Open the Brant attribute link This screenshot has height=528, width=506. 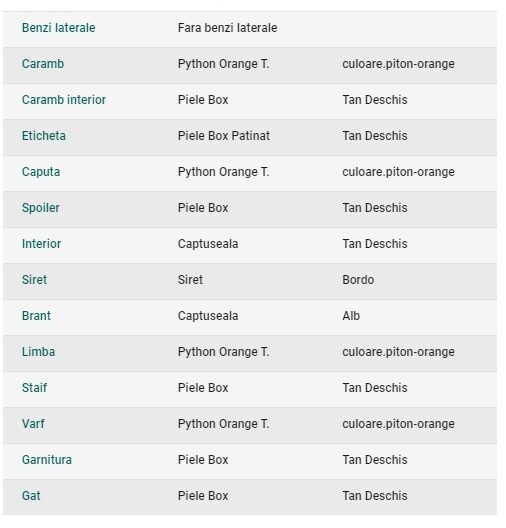coord(36,316)
